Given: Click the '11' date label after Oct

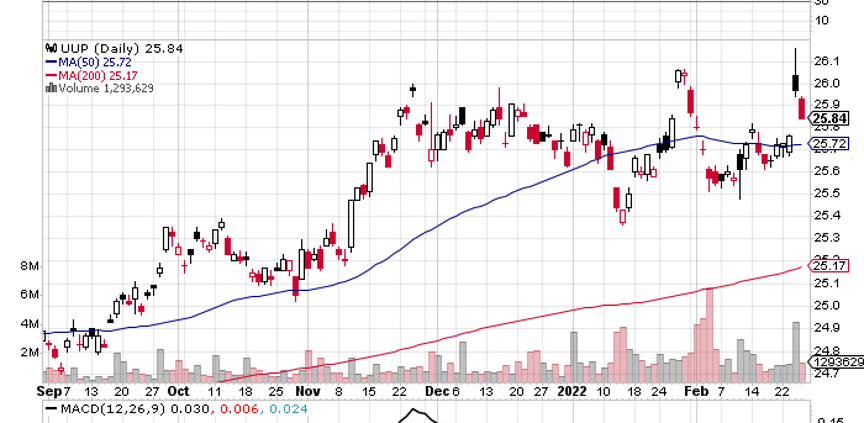Looking at the screenshot, I should 215,392.
